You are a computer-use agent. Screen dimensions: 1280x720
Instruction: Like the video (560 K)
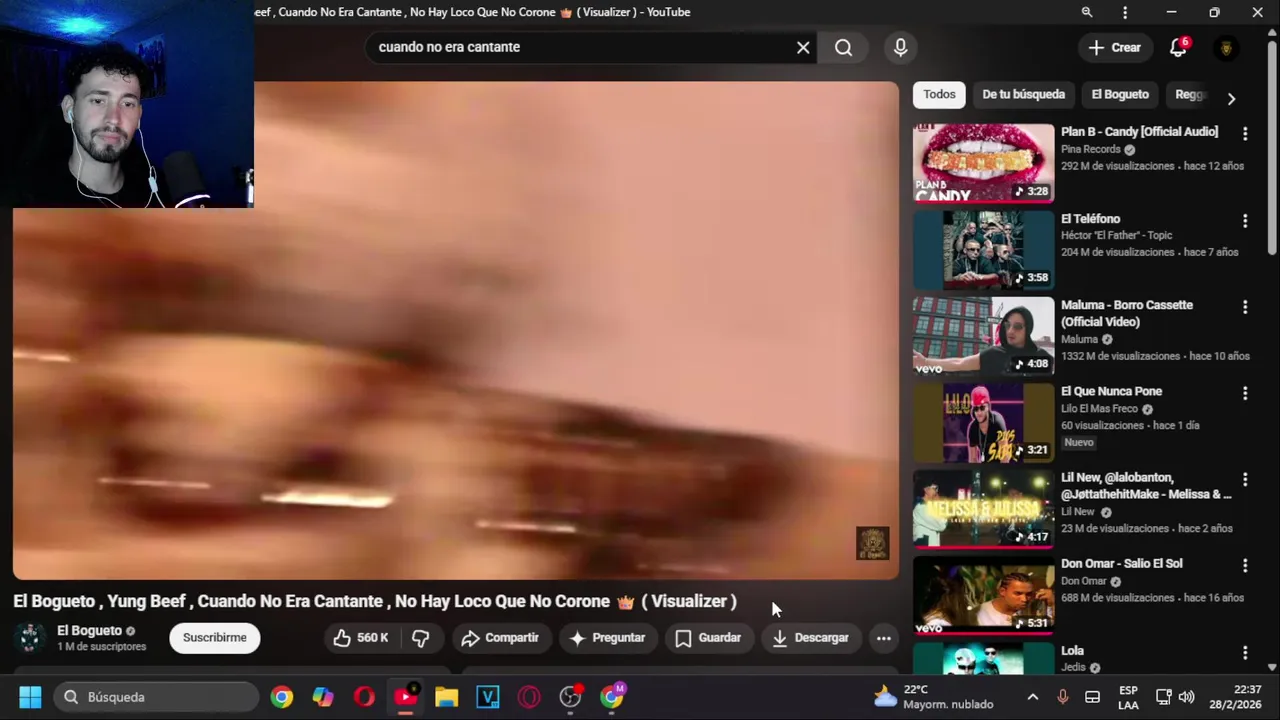[x=361, y=637]
